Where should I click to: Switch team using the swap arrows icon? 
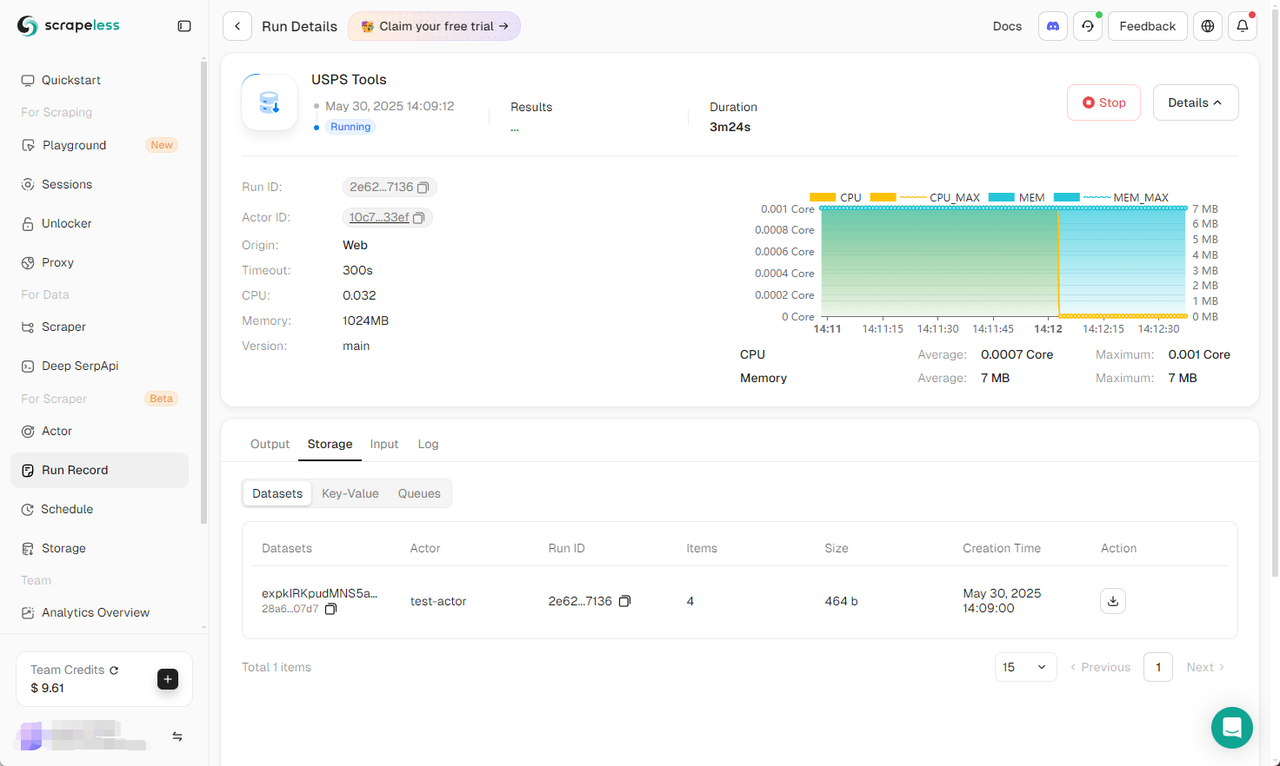click(177, 736)
